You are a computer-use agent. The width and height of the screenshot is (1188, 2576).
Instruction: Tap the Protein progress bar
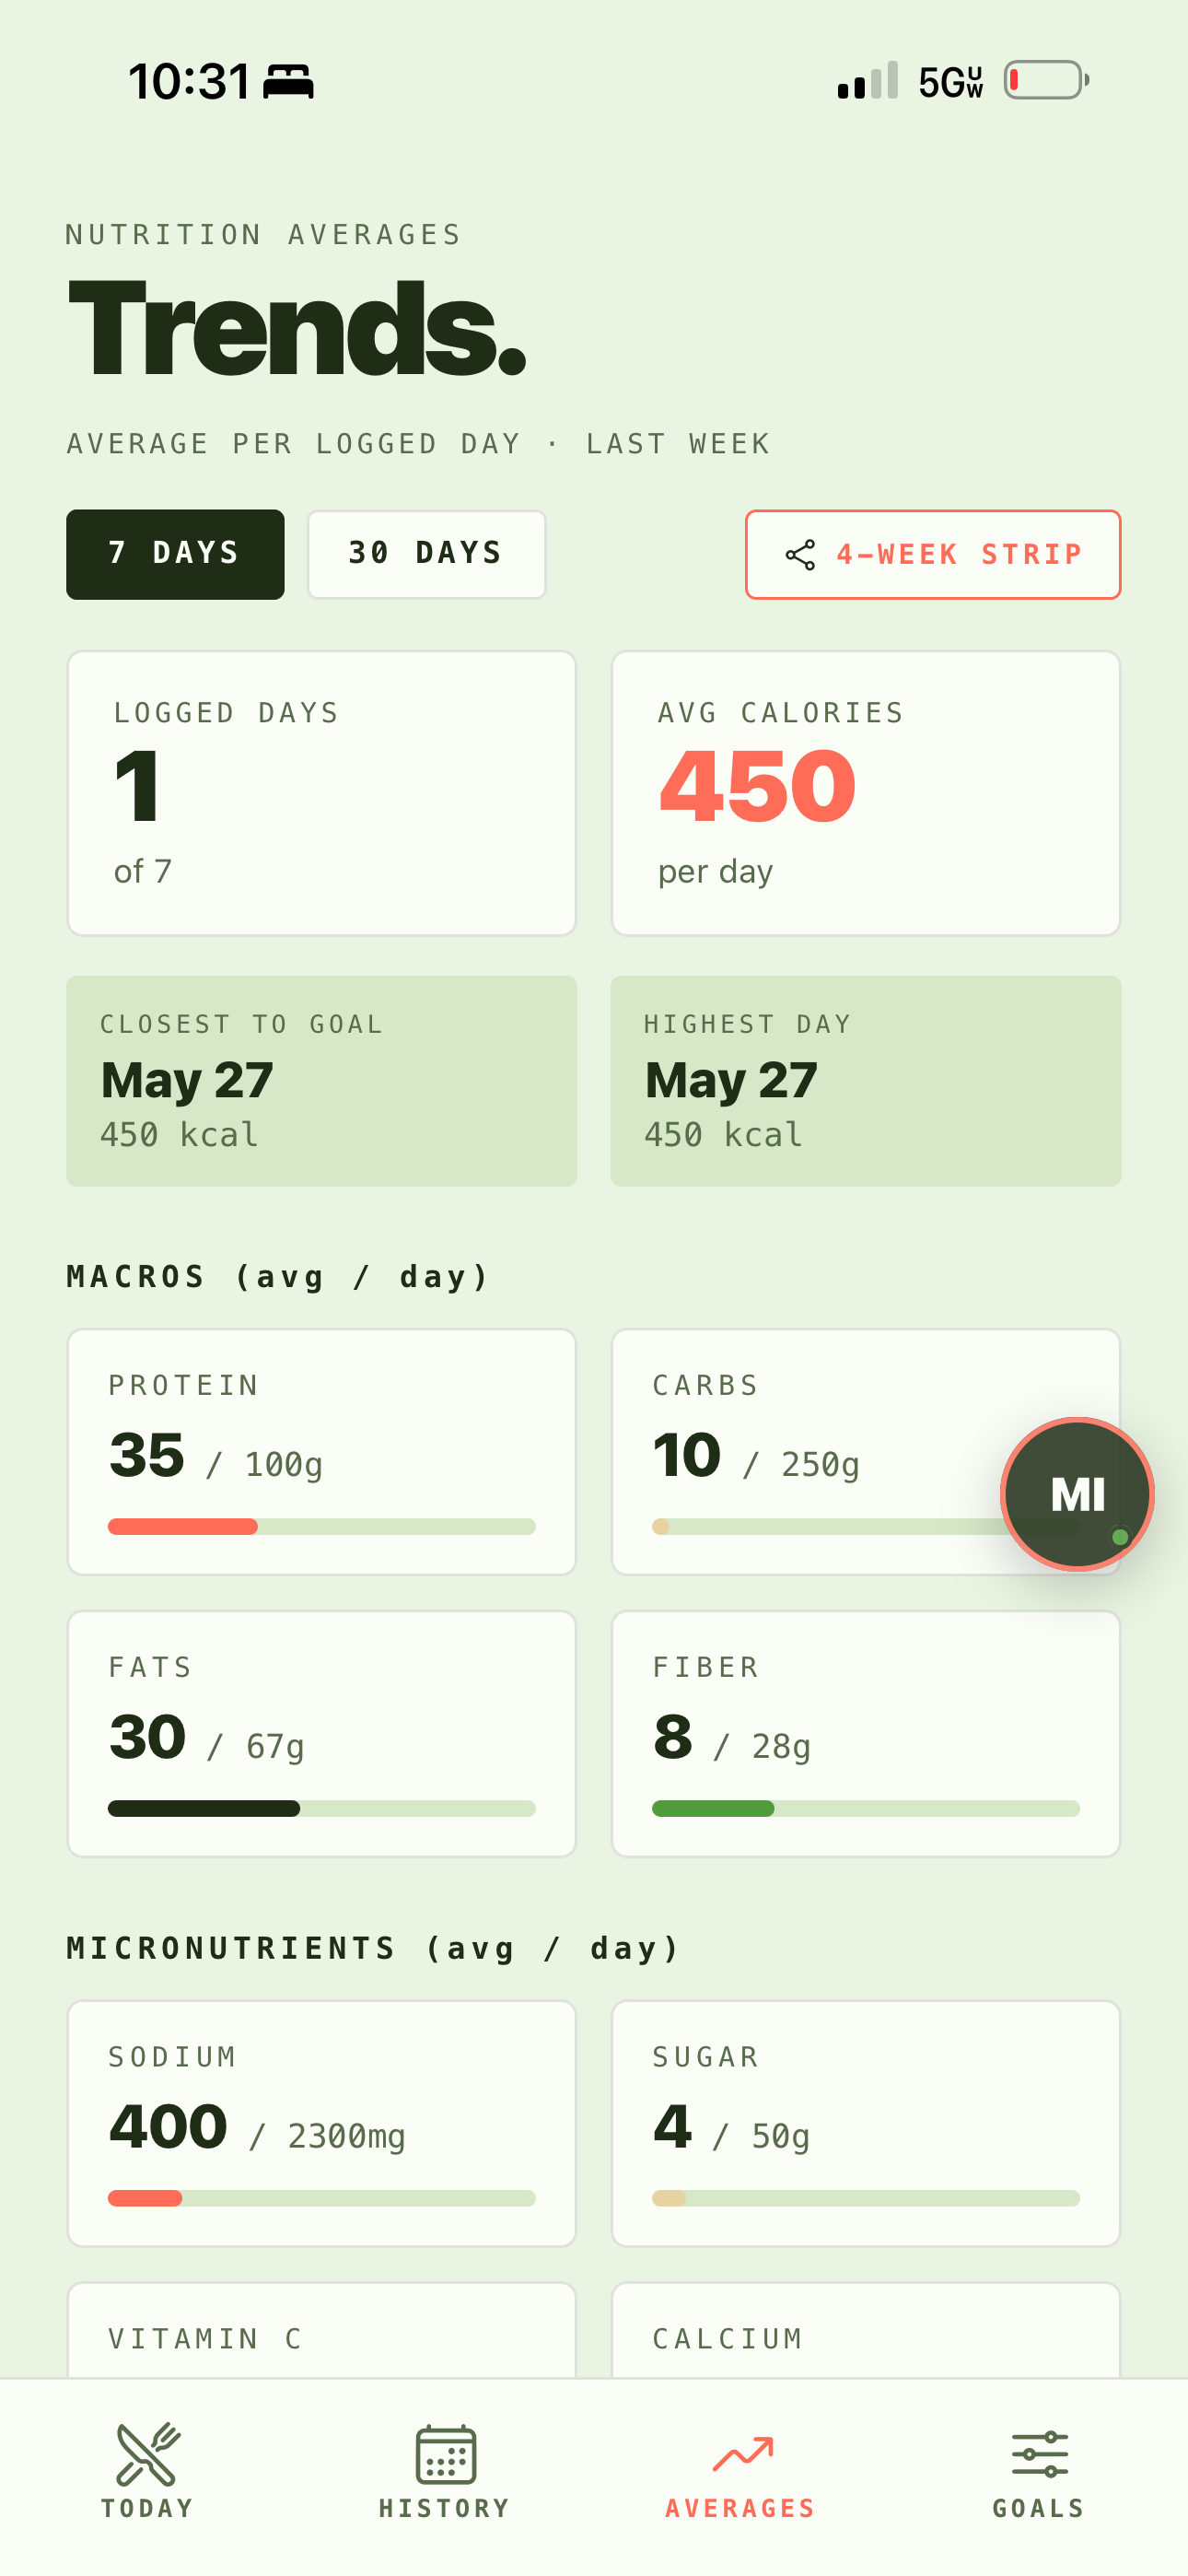click(321, 1526)
